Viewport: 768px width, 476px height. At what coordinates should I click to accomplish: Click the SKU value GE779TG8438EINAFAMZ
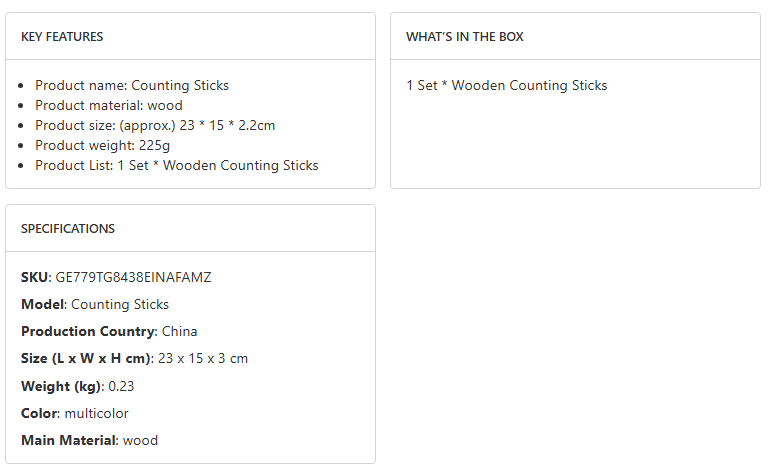click(133, 278)
